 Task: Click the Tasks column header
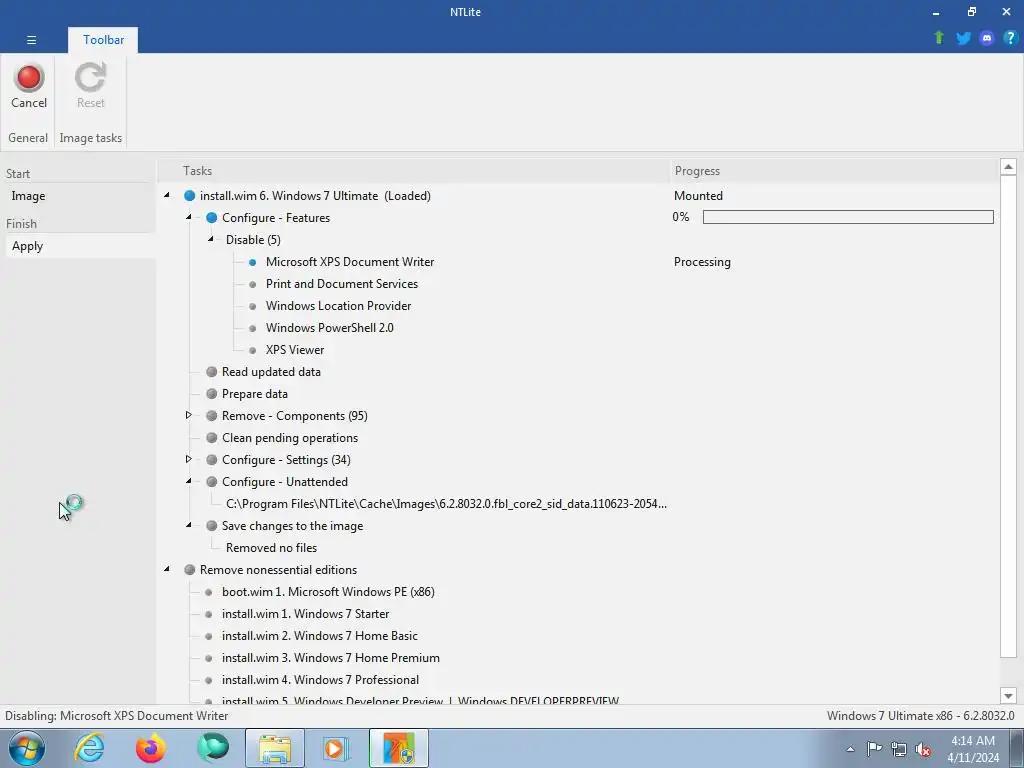pos(414,171)
